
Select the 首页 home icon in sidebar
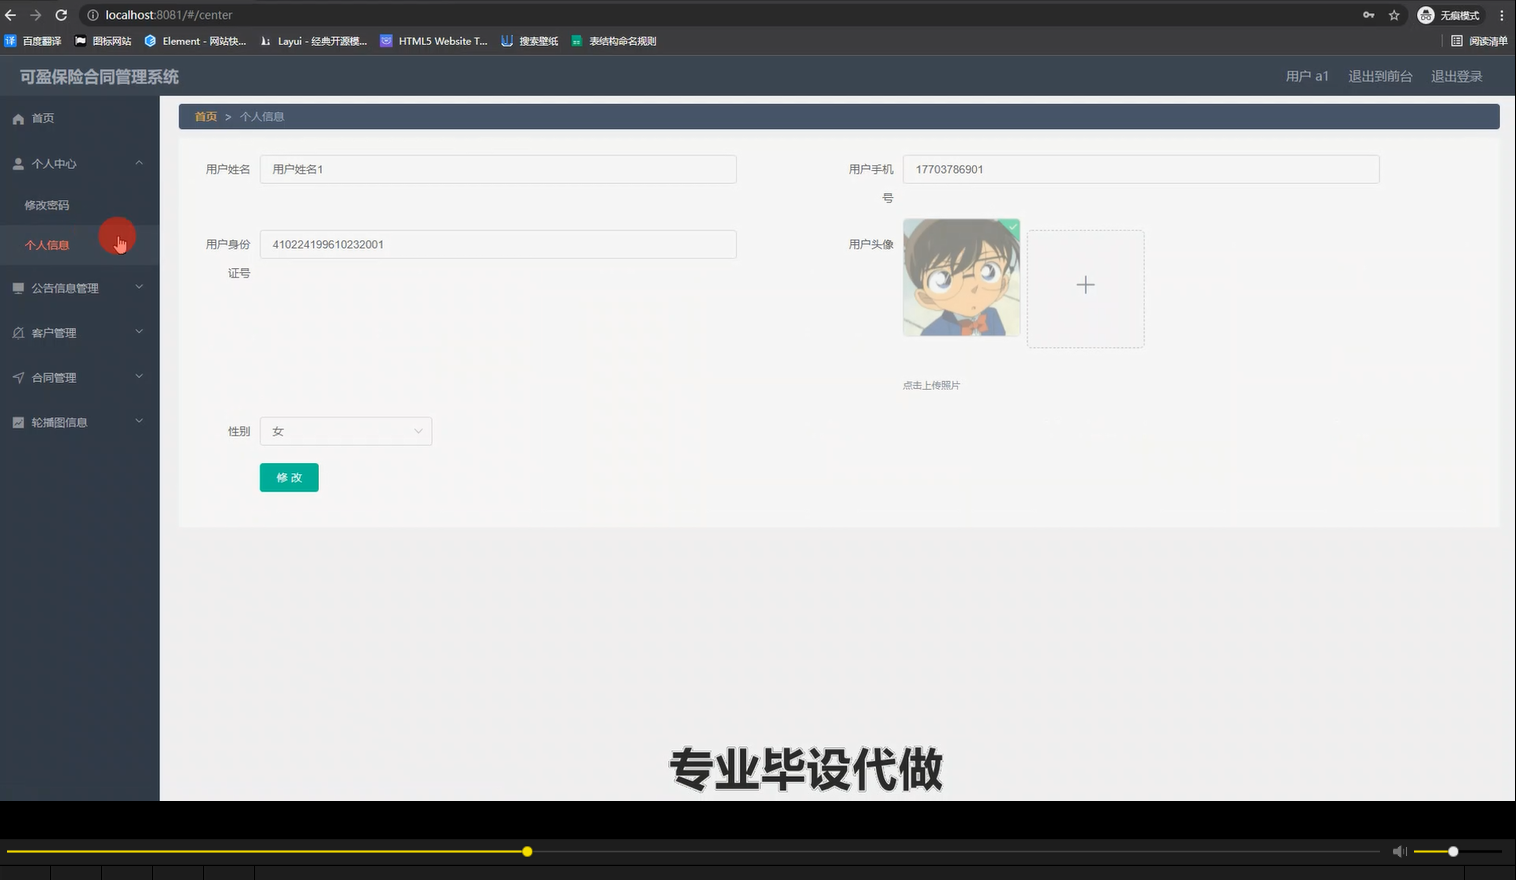(17, 117)
